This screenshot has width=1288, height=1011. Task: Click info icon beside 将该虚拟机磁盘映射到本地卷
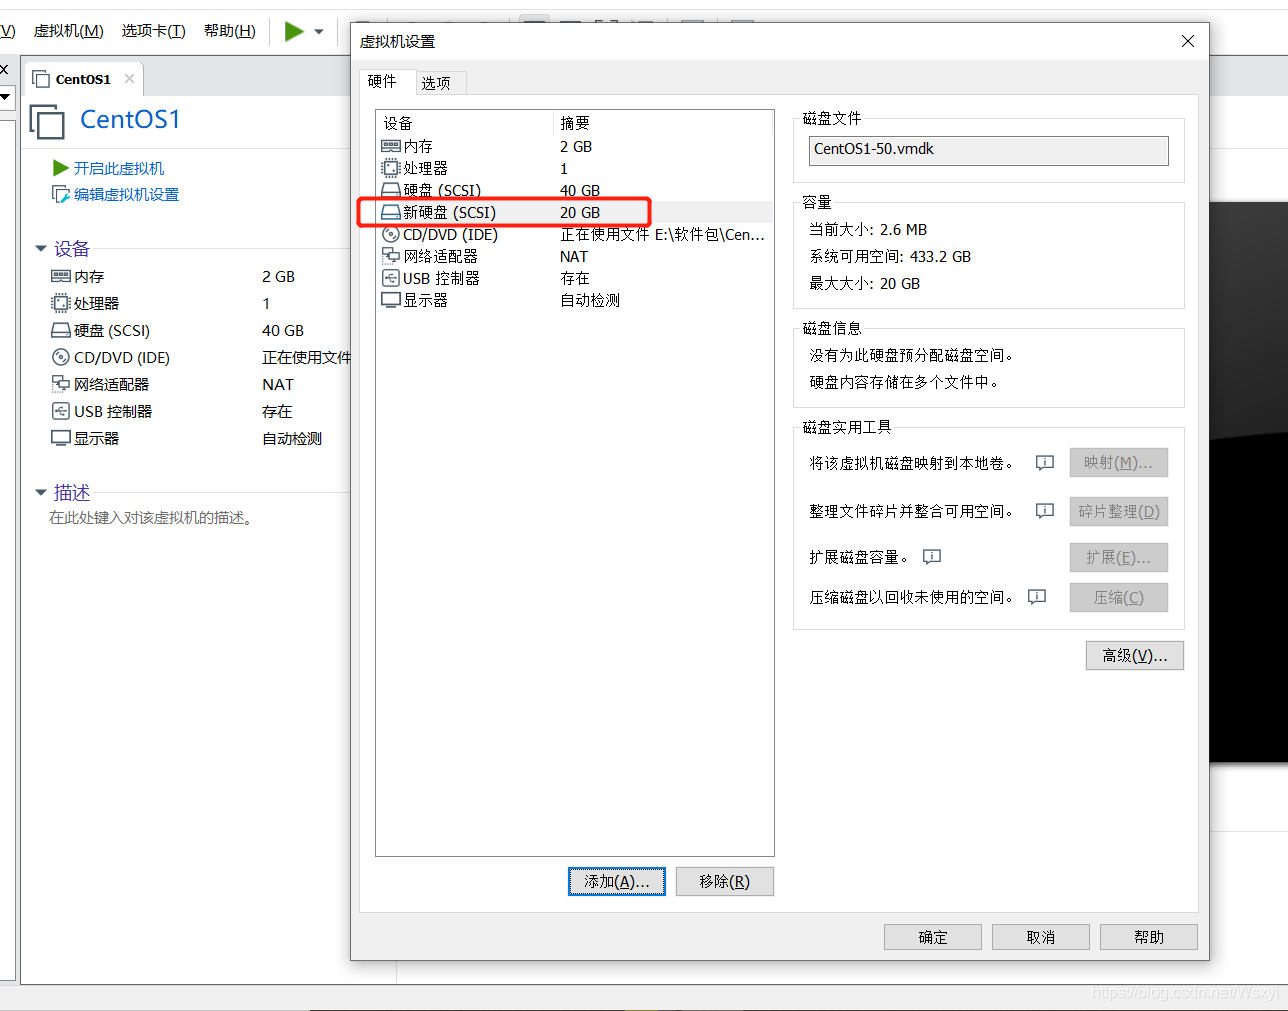click(1045, 463)
